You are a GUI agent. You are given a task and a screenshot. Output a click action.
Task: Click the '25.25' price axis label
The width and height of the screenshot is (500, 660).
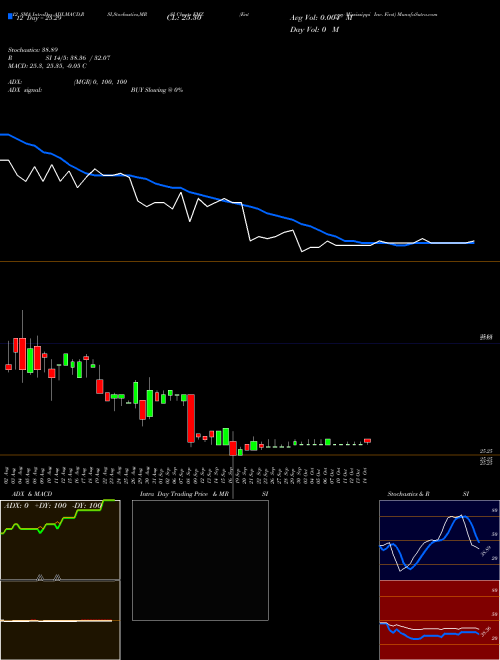point(486,451)
